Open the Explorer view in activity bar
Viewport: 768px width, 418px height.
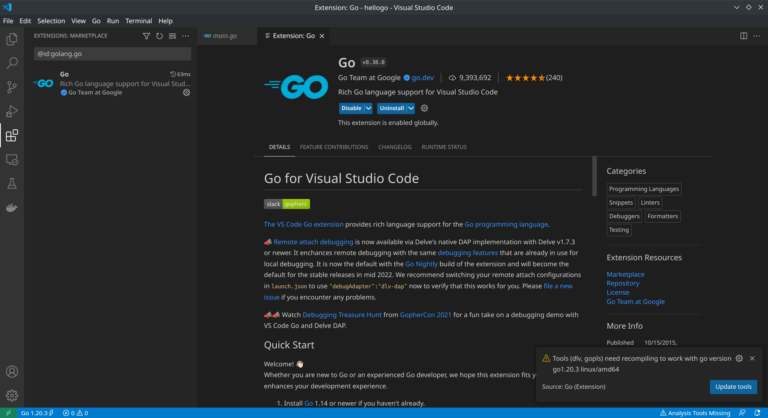pyautogui.click(x=12, y=40)
